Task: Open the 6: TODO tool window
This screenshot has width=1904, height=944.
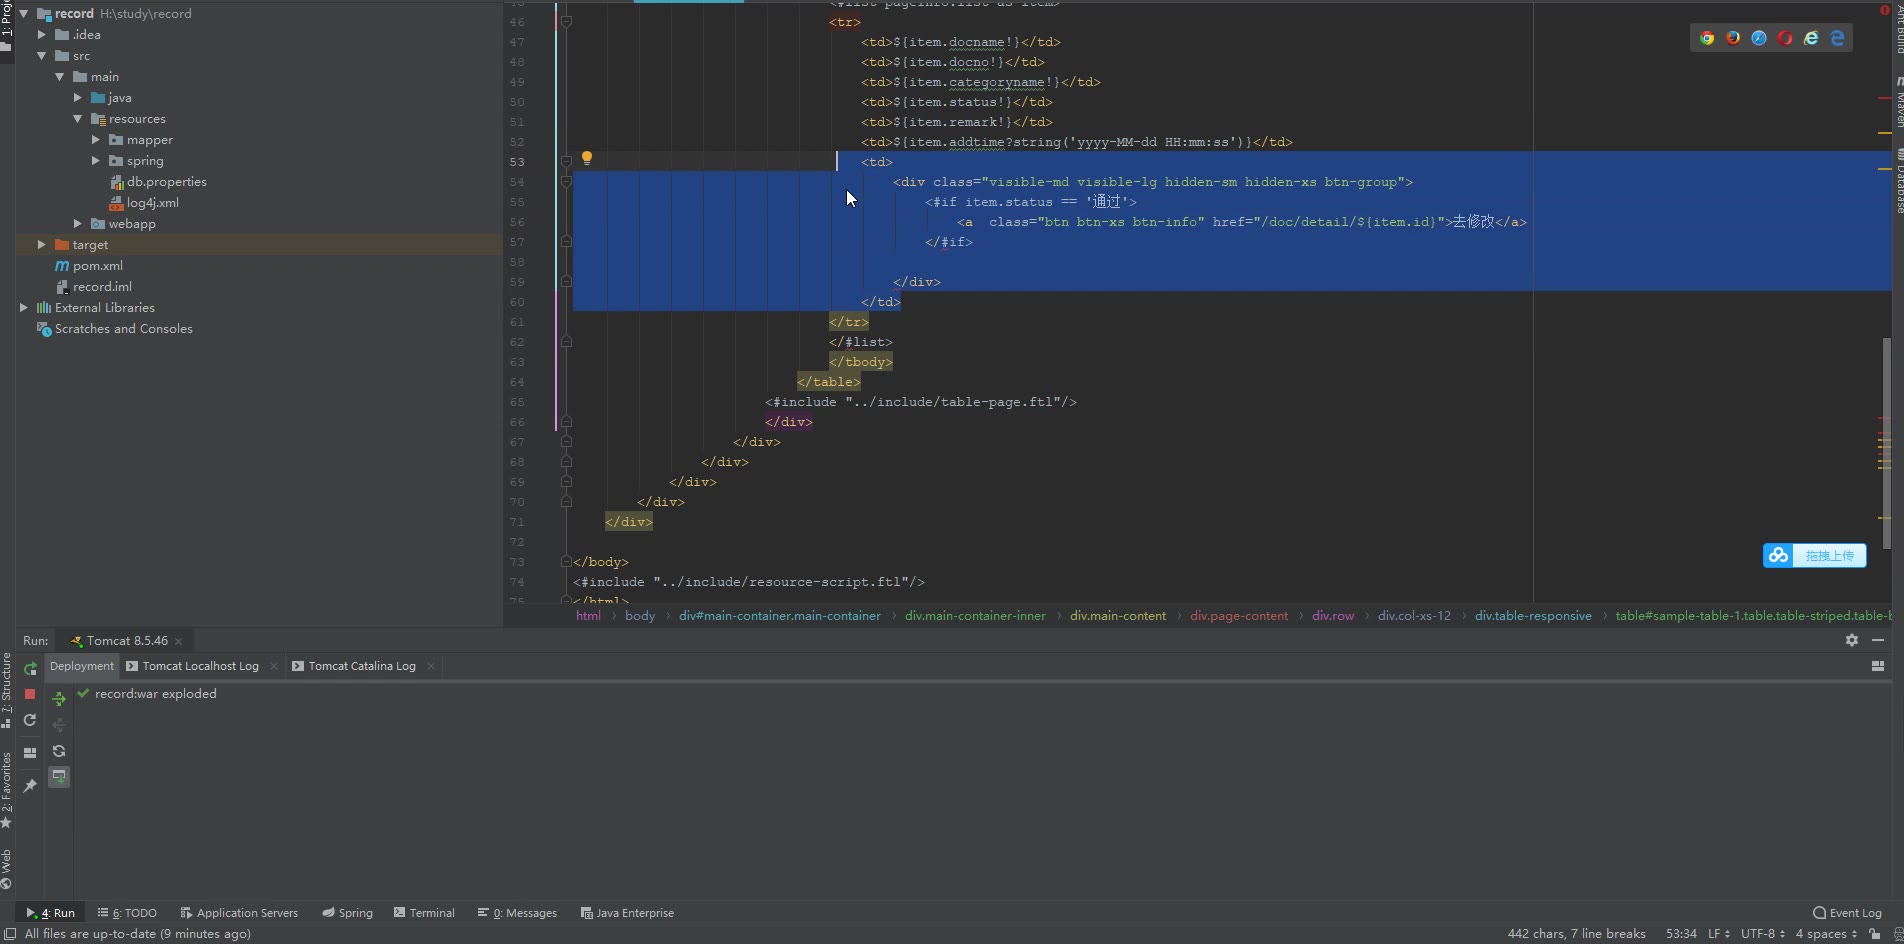Action: click(127, 913)
